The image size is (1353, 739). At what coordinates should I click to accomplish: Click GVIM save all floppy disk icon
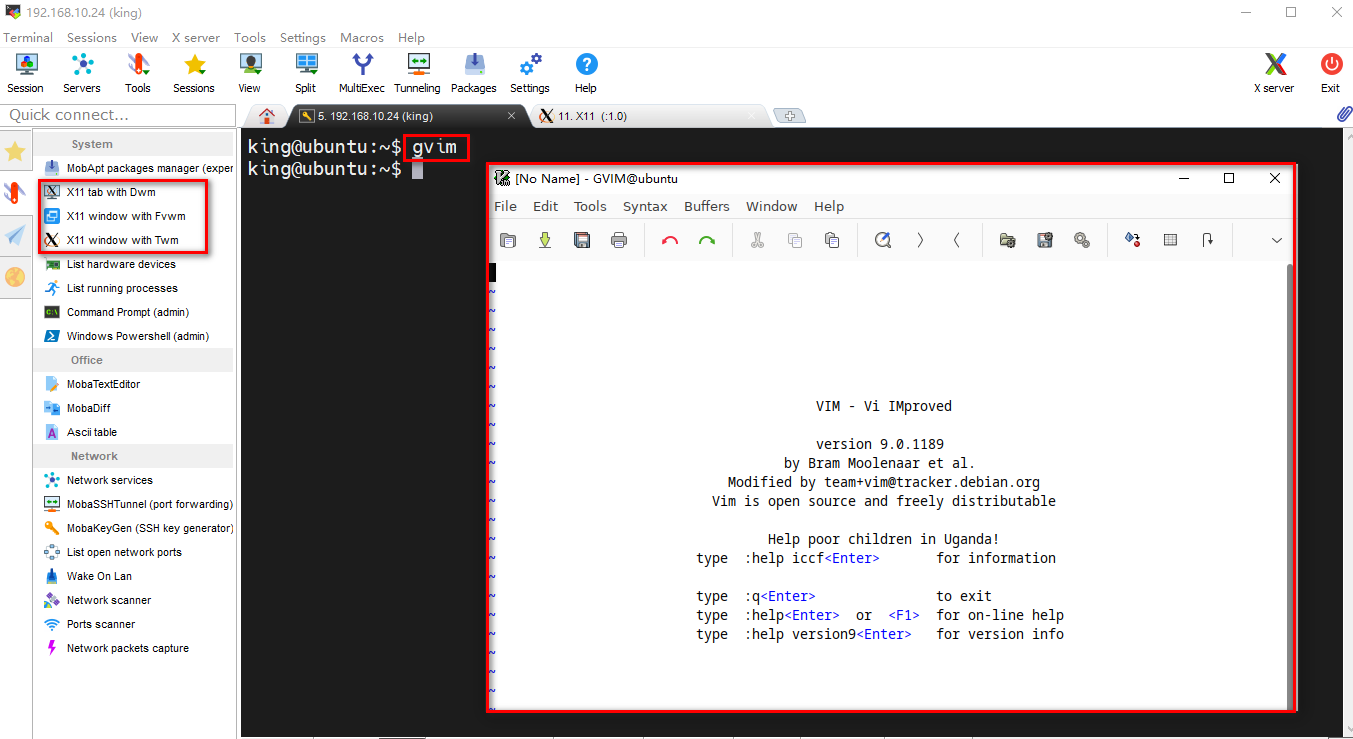click(582, 240)
